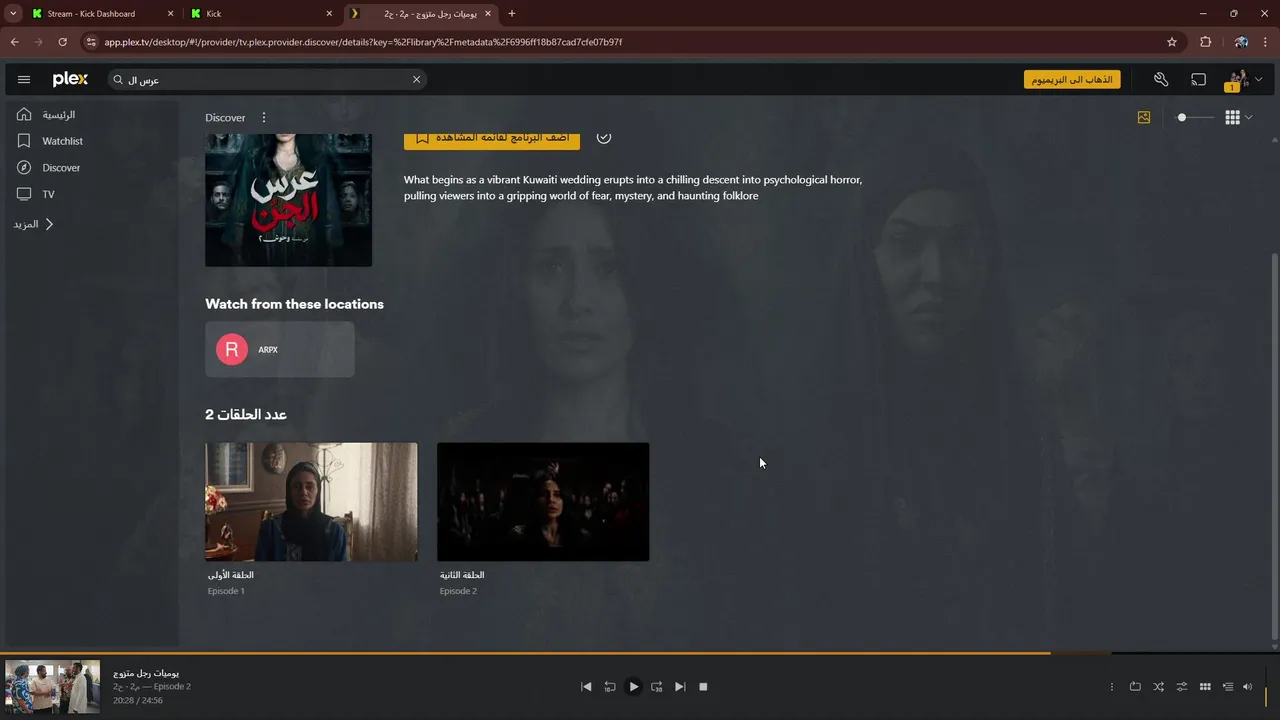Screen dimensions: 1280x720
Task: Click the الحلقة الثانية episode title
Action: (462, 575)
